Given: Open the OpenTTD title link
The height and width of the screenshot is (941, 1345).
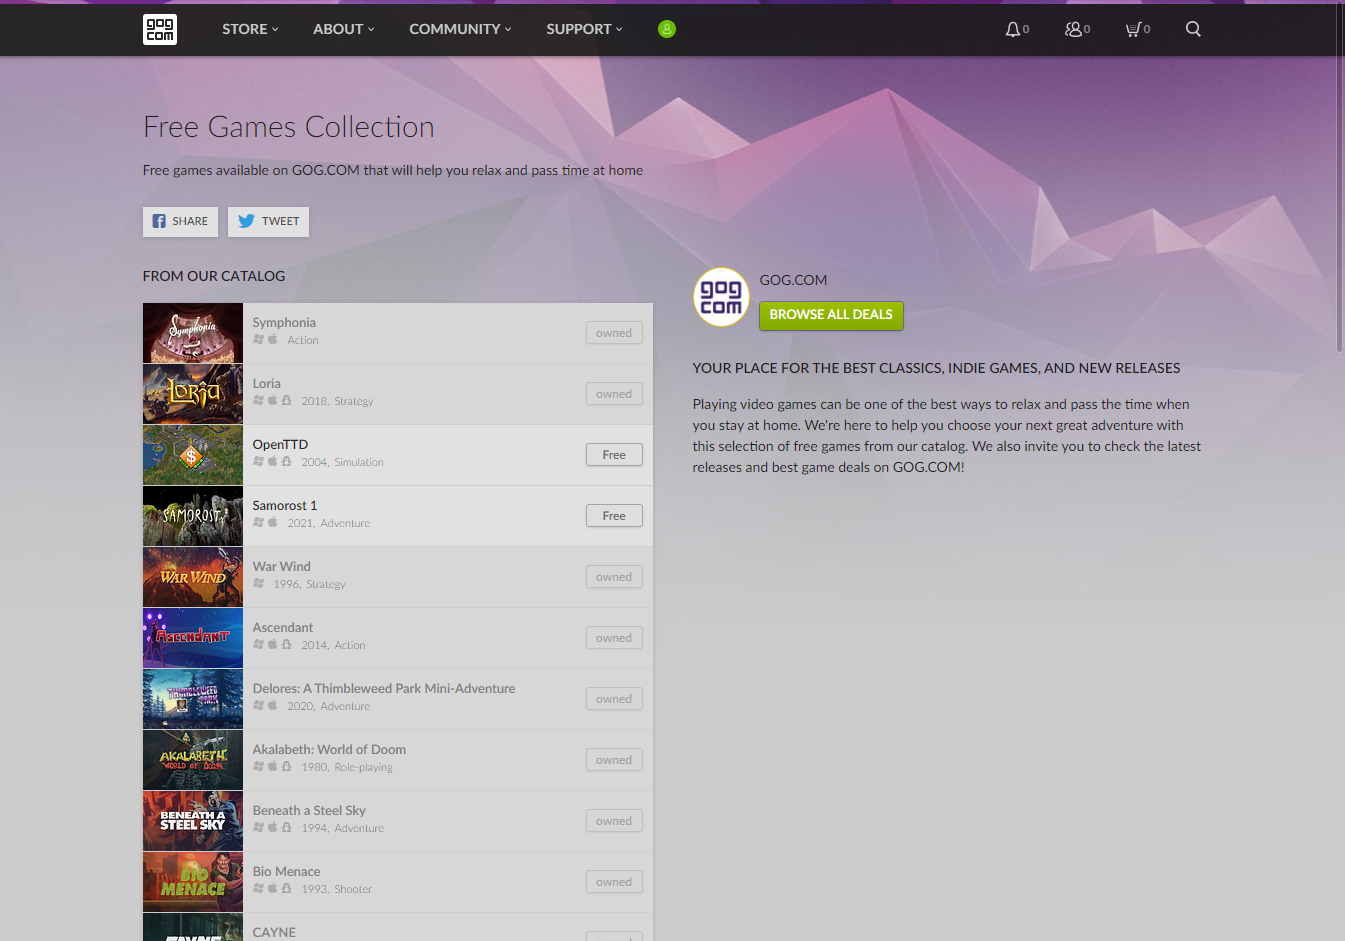Looking at the screenshot, I should click(x=280, y=444).
